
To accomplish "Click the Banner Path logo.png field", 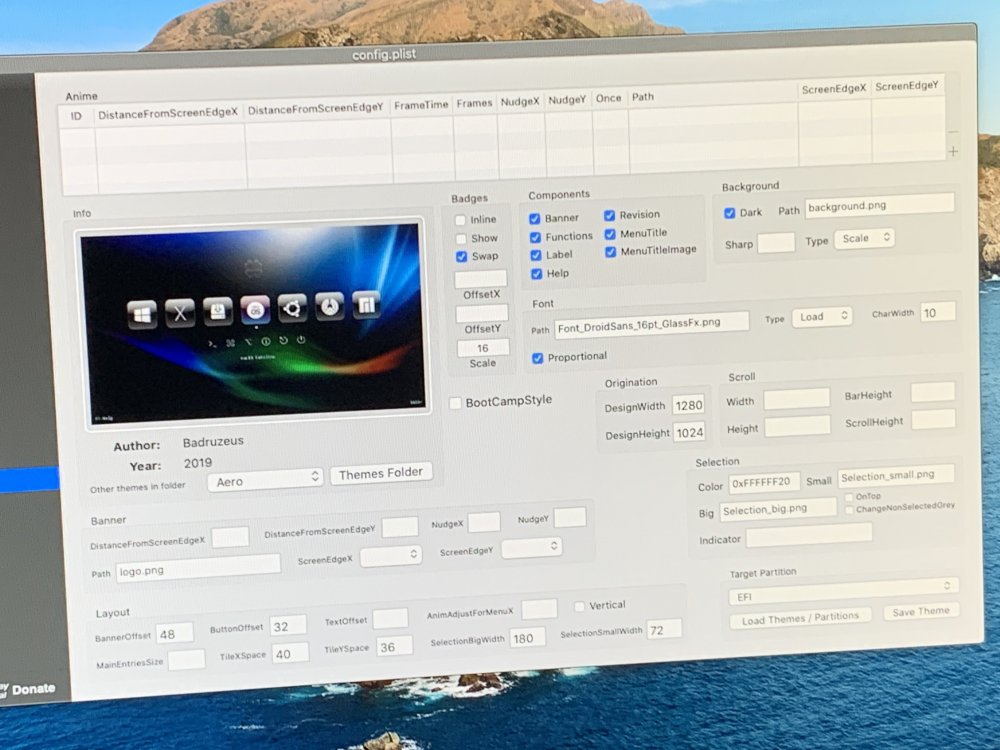I will (198, 569).
